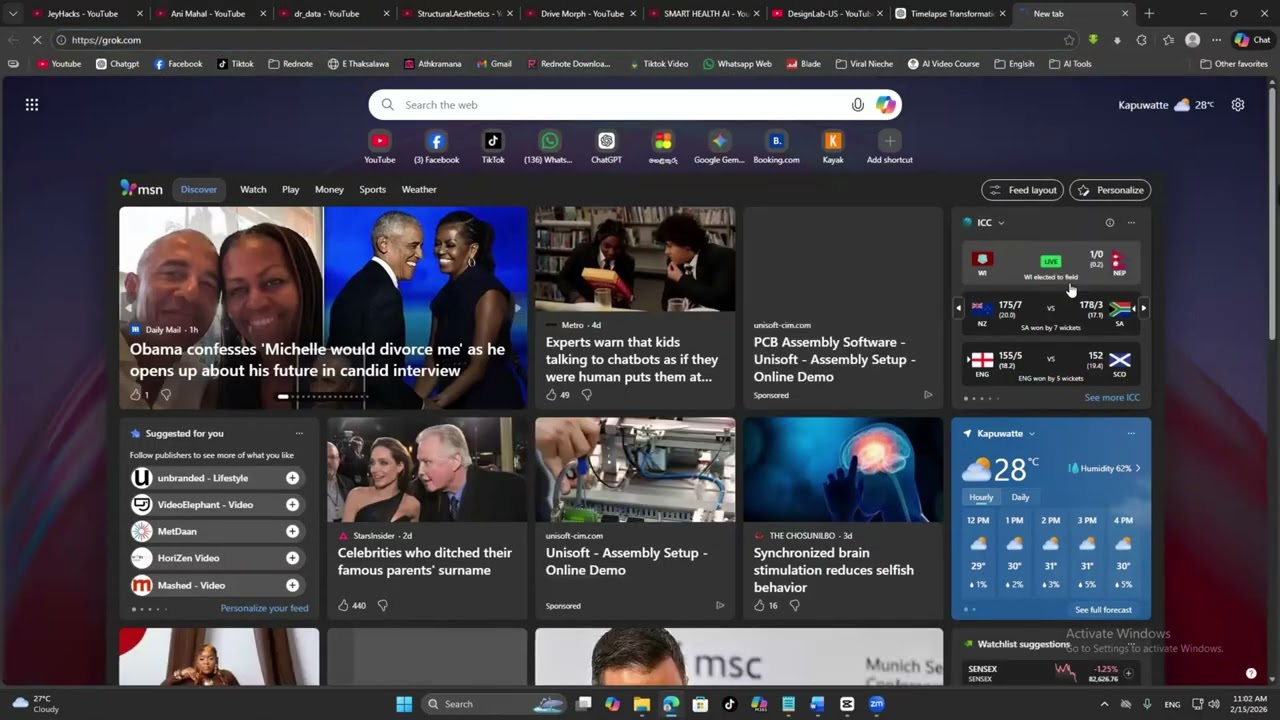Open page settings gear icon

click(x=1238, y=105)
